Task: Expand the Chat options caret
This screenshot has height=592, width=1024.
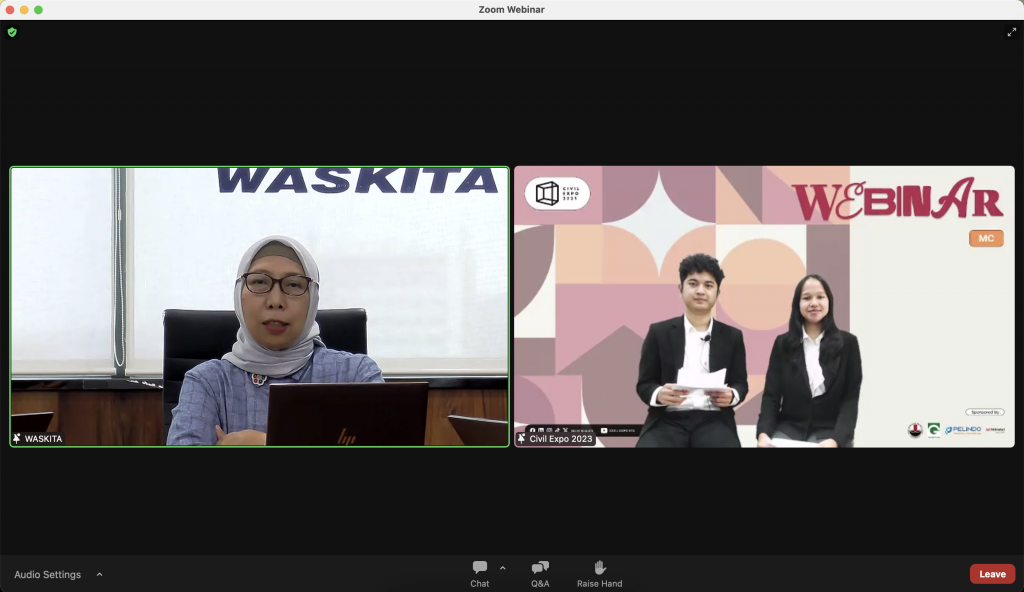Action: (x=502, y=568)
